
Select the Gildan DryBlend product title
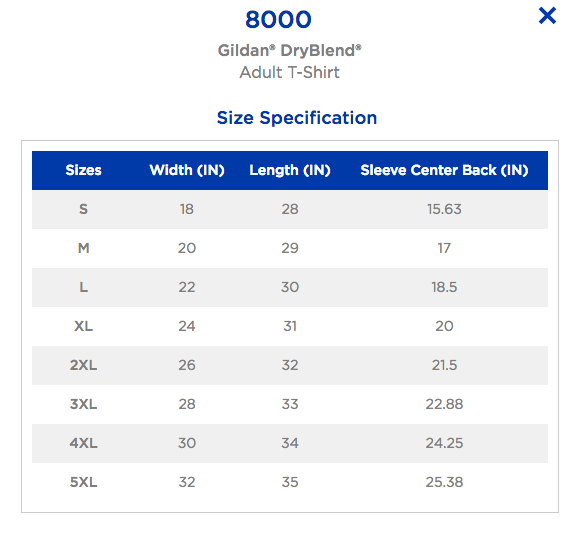pyautogui.click(x=290, y=50)
